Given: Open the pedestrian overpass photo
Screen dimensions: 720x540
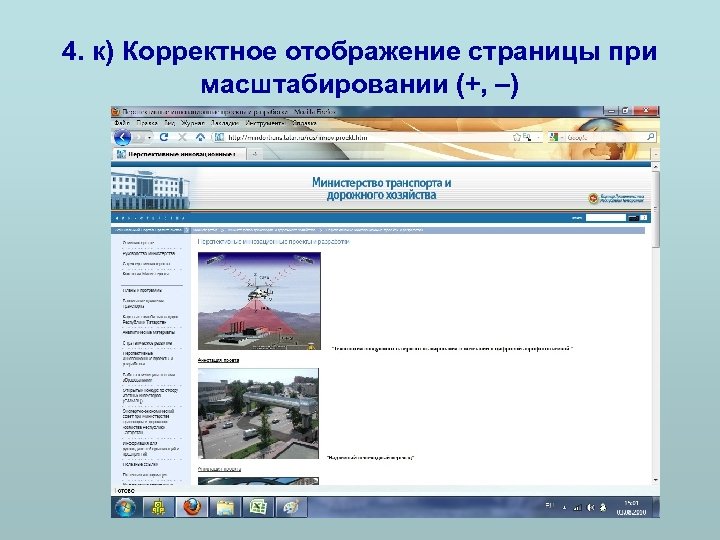Looking at the screenshot, I should point(258,413).
